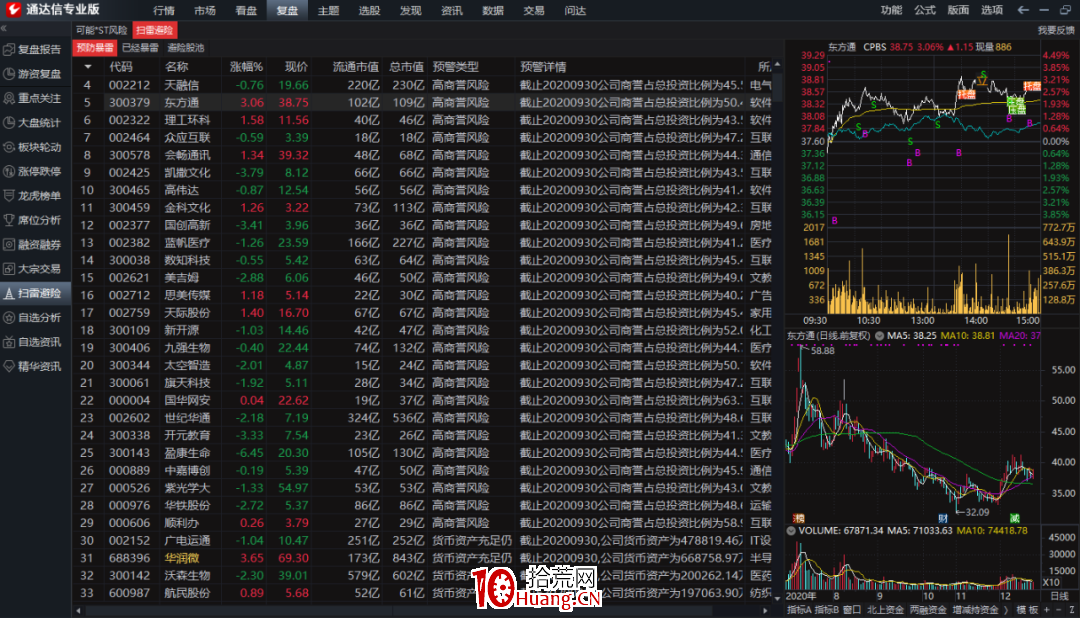
Task: Click the 我要反馈 feedback link
Action: tap(1056, 30)
